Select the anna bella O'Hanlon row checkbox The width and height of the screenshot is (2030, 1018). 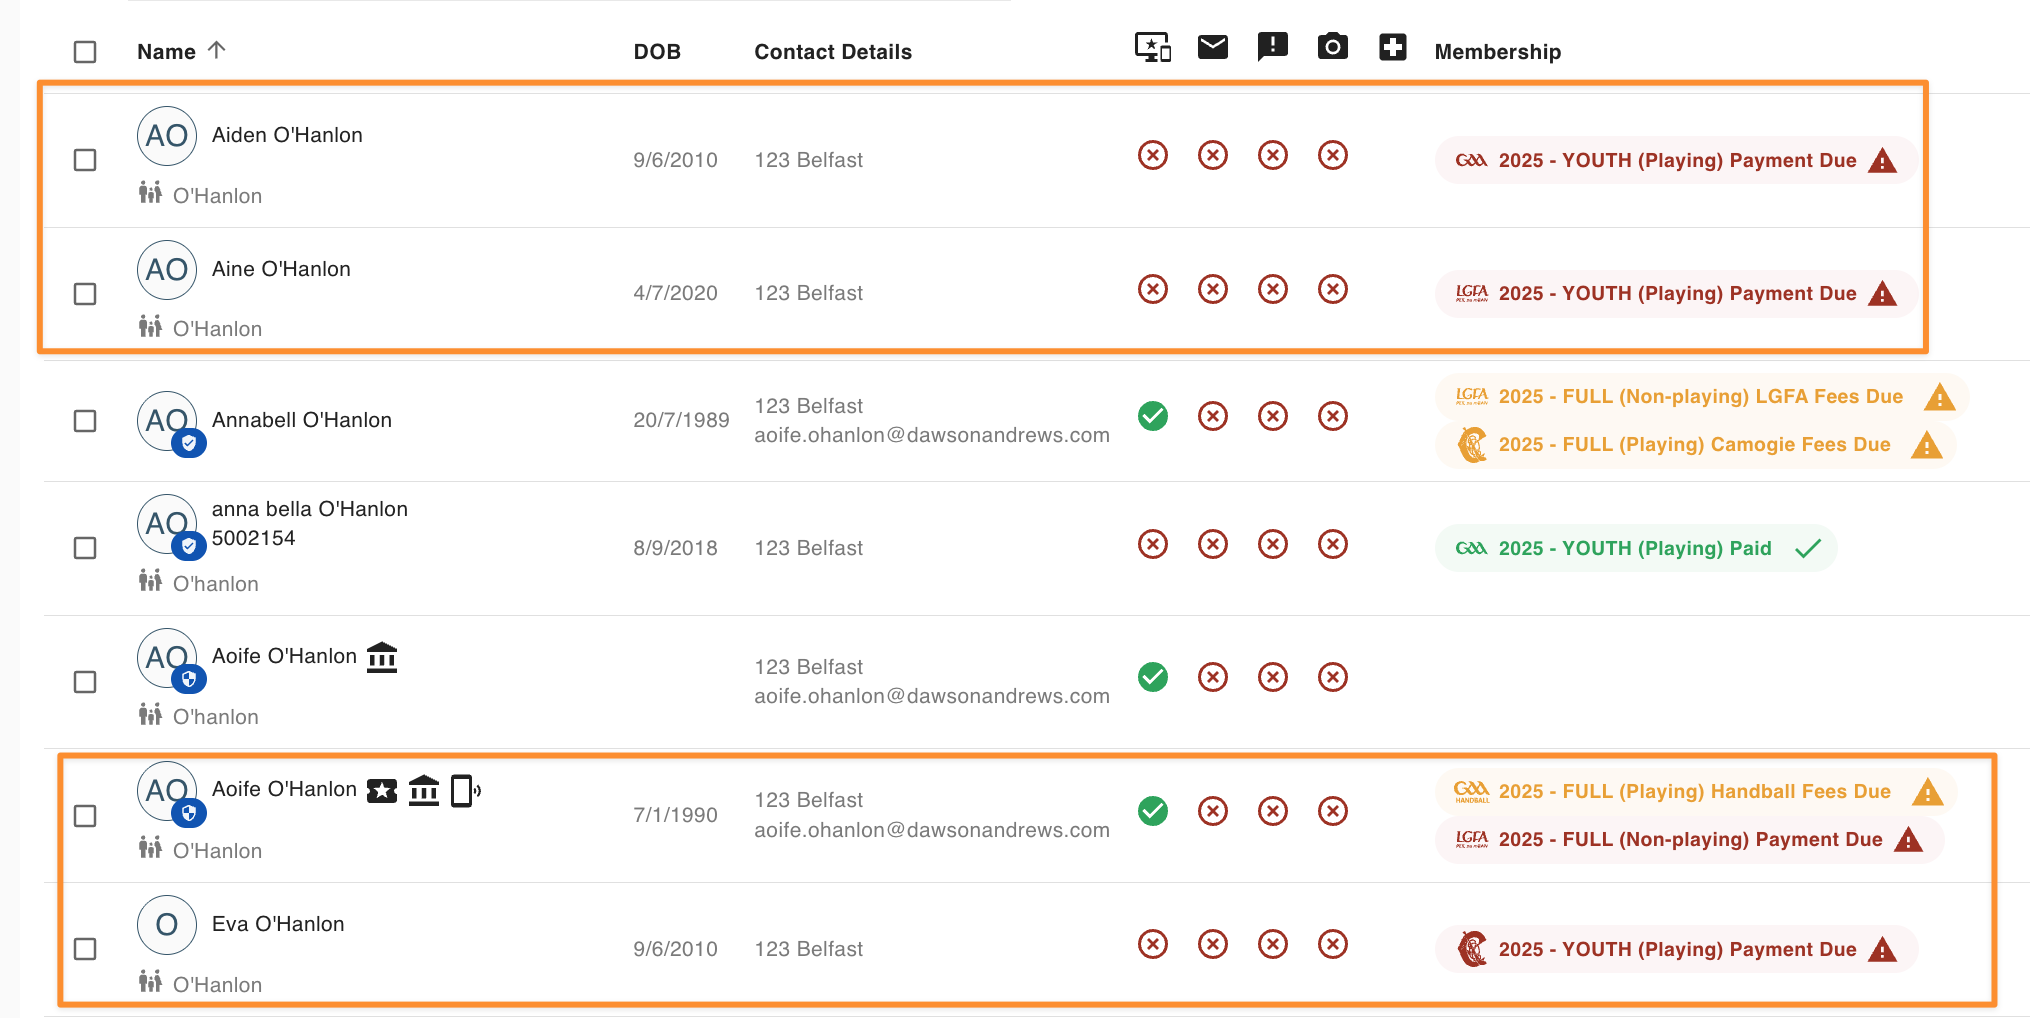(x=85, y=548)
